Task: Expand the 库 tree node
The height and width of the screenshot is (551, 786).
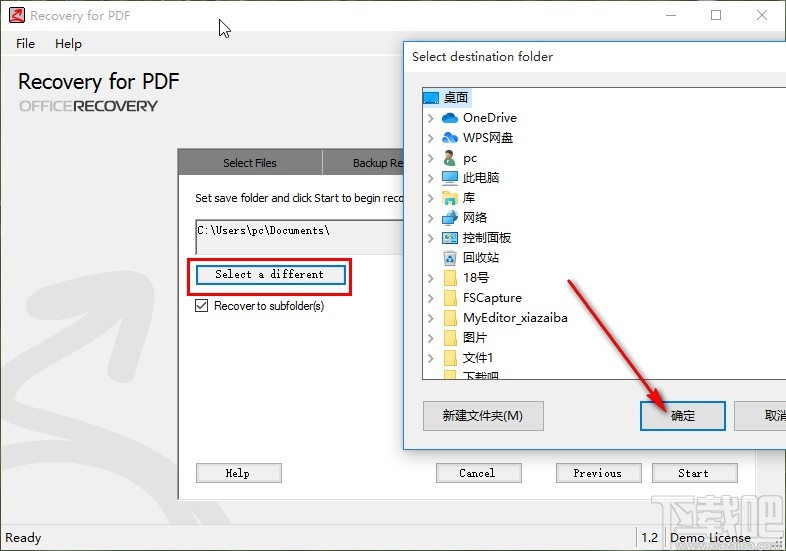Action: [x=430, y=198]
